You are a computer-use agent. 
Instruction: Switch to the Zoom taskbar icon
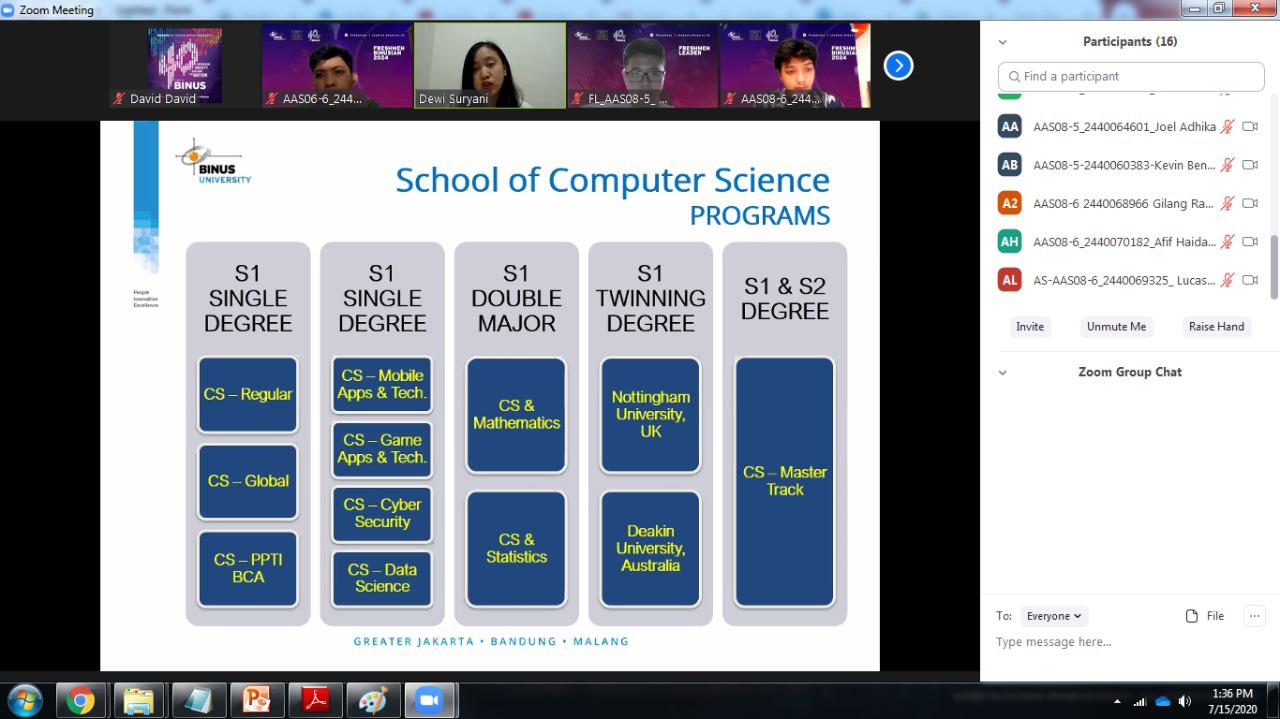[431, 701]
